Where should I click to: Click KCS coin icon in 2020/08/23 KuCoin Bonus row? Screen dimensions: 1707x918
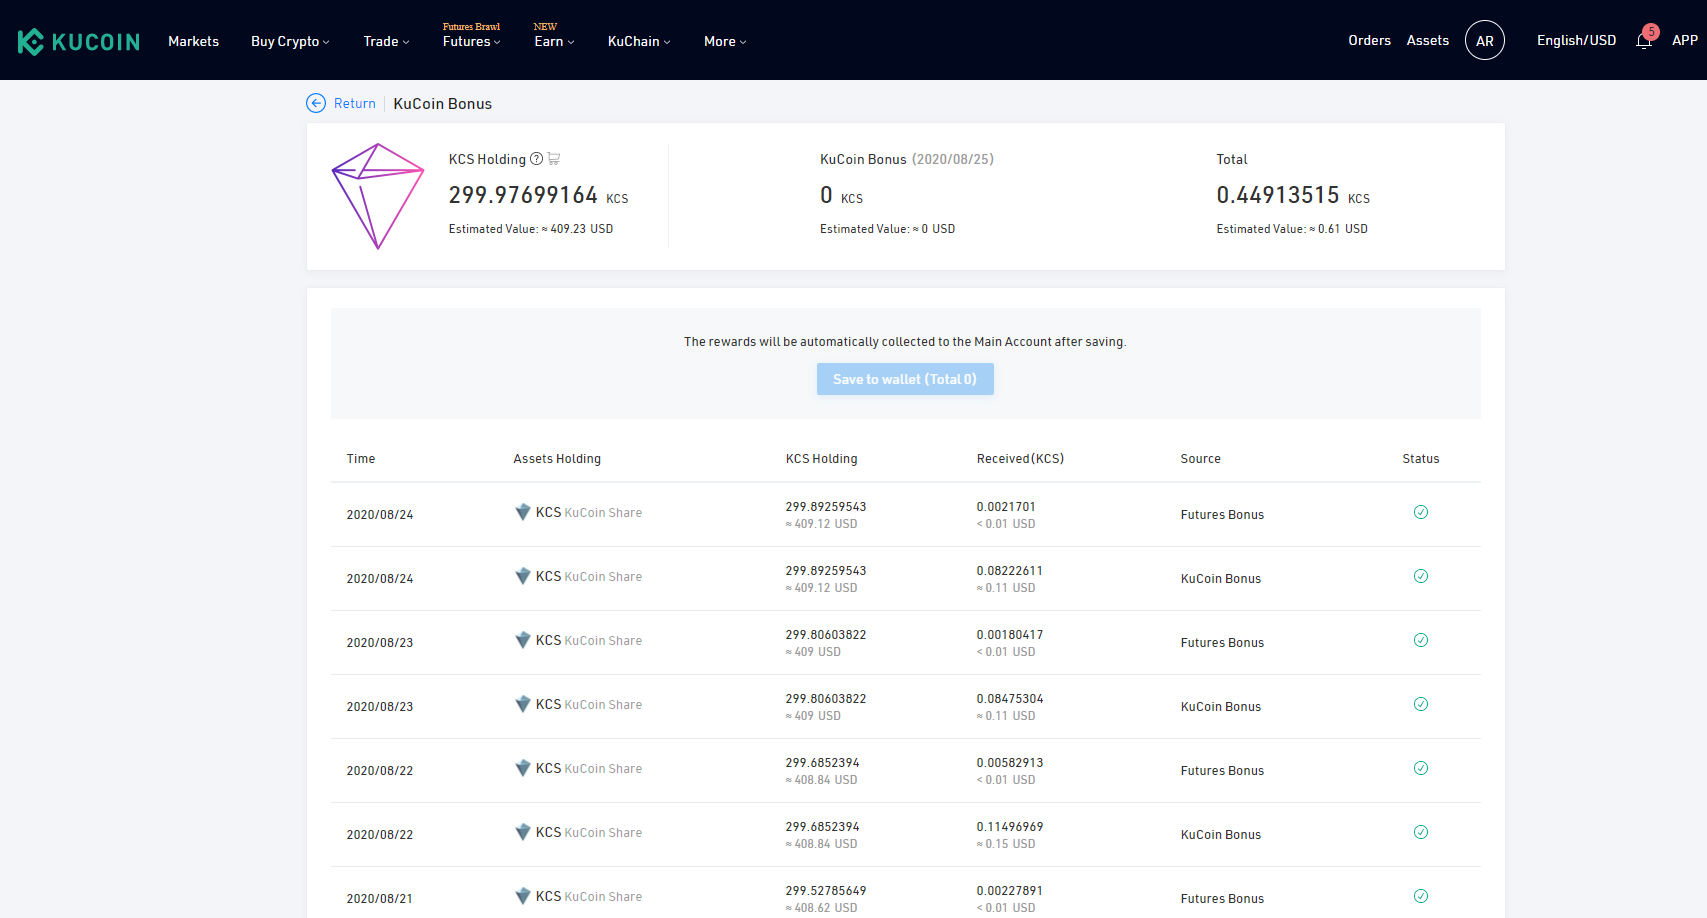[522, 704]
